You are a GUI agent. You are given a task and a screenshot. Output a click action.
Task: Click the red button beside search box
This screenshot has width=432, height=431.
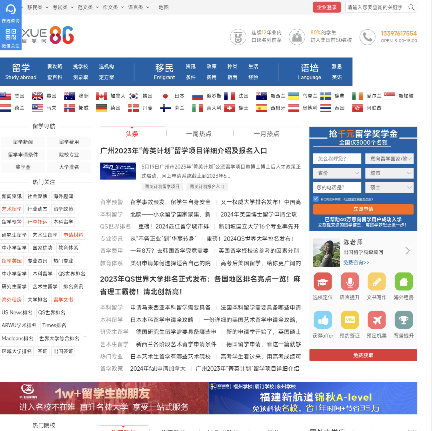tap(327, 7)
